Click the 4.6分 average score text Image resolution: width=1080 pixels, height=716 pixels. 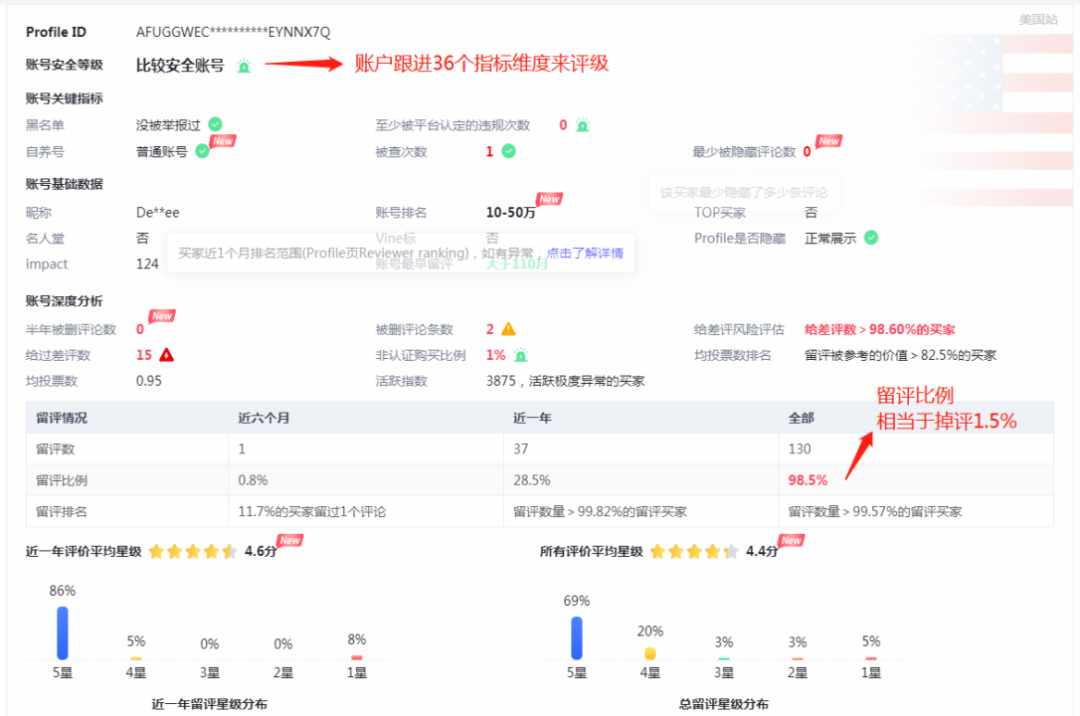click(x=260, y=551)
